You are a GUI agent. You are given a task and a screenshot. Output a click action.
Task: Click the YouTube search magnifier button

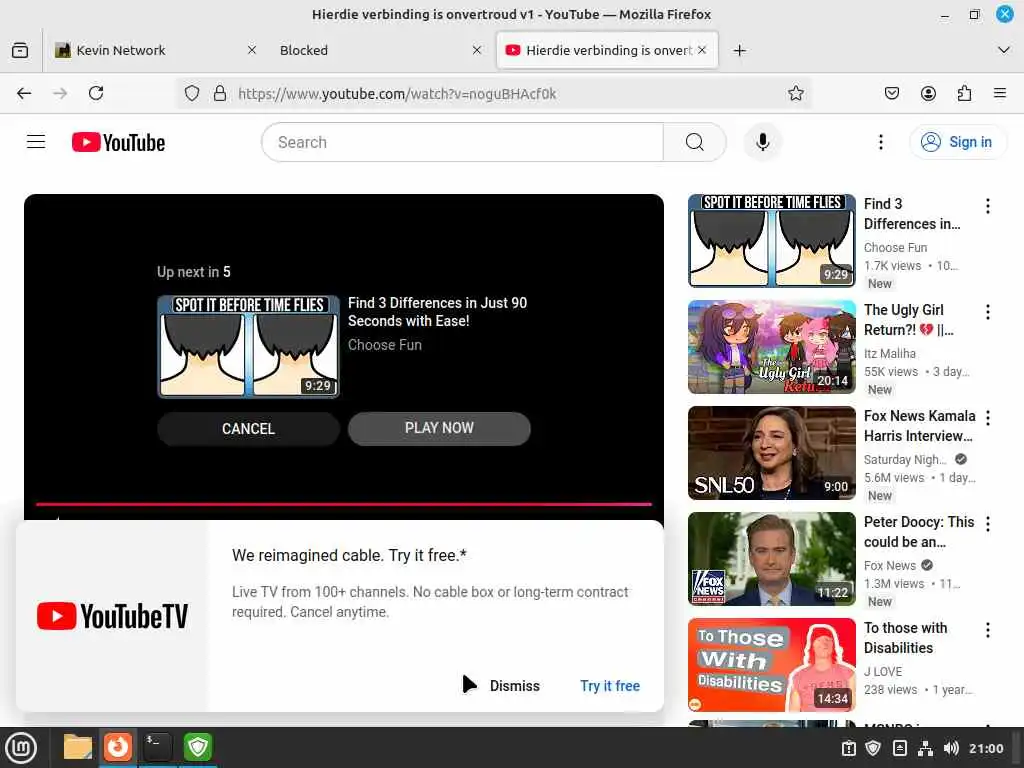click(694, 142)
